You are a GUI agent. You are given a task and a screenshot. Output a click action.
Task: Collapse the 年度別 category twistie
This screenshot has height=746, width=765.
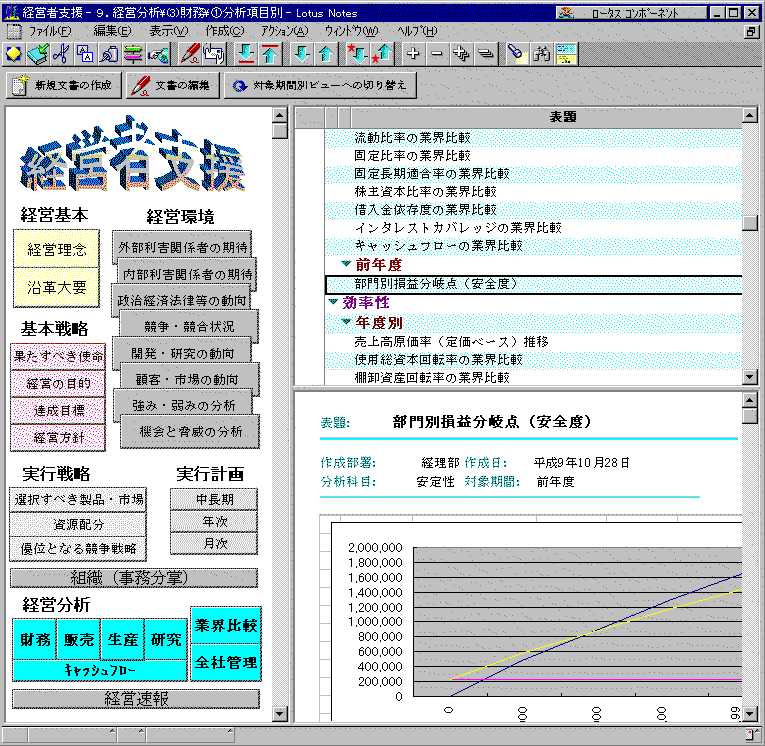[346, 322]
